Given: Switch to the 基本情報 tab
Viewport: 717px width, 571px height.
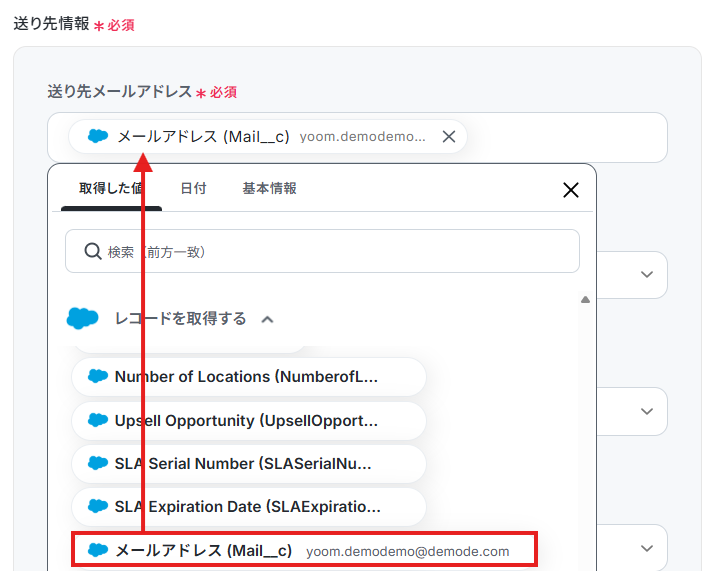Looking at the screenshot, I should (269, 188).
